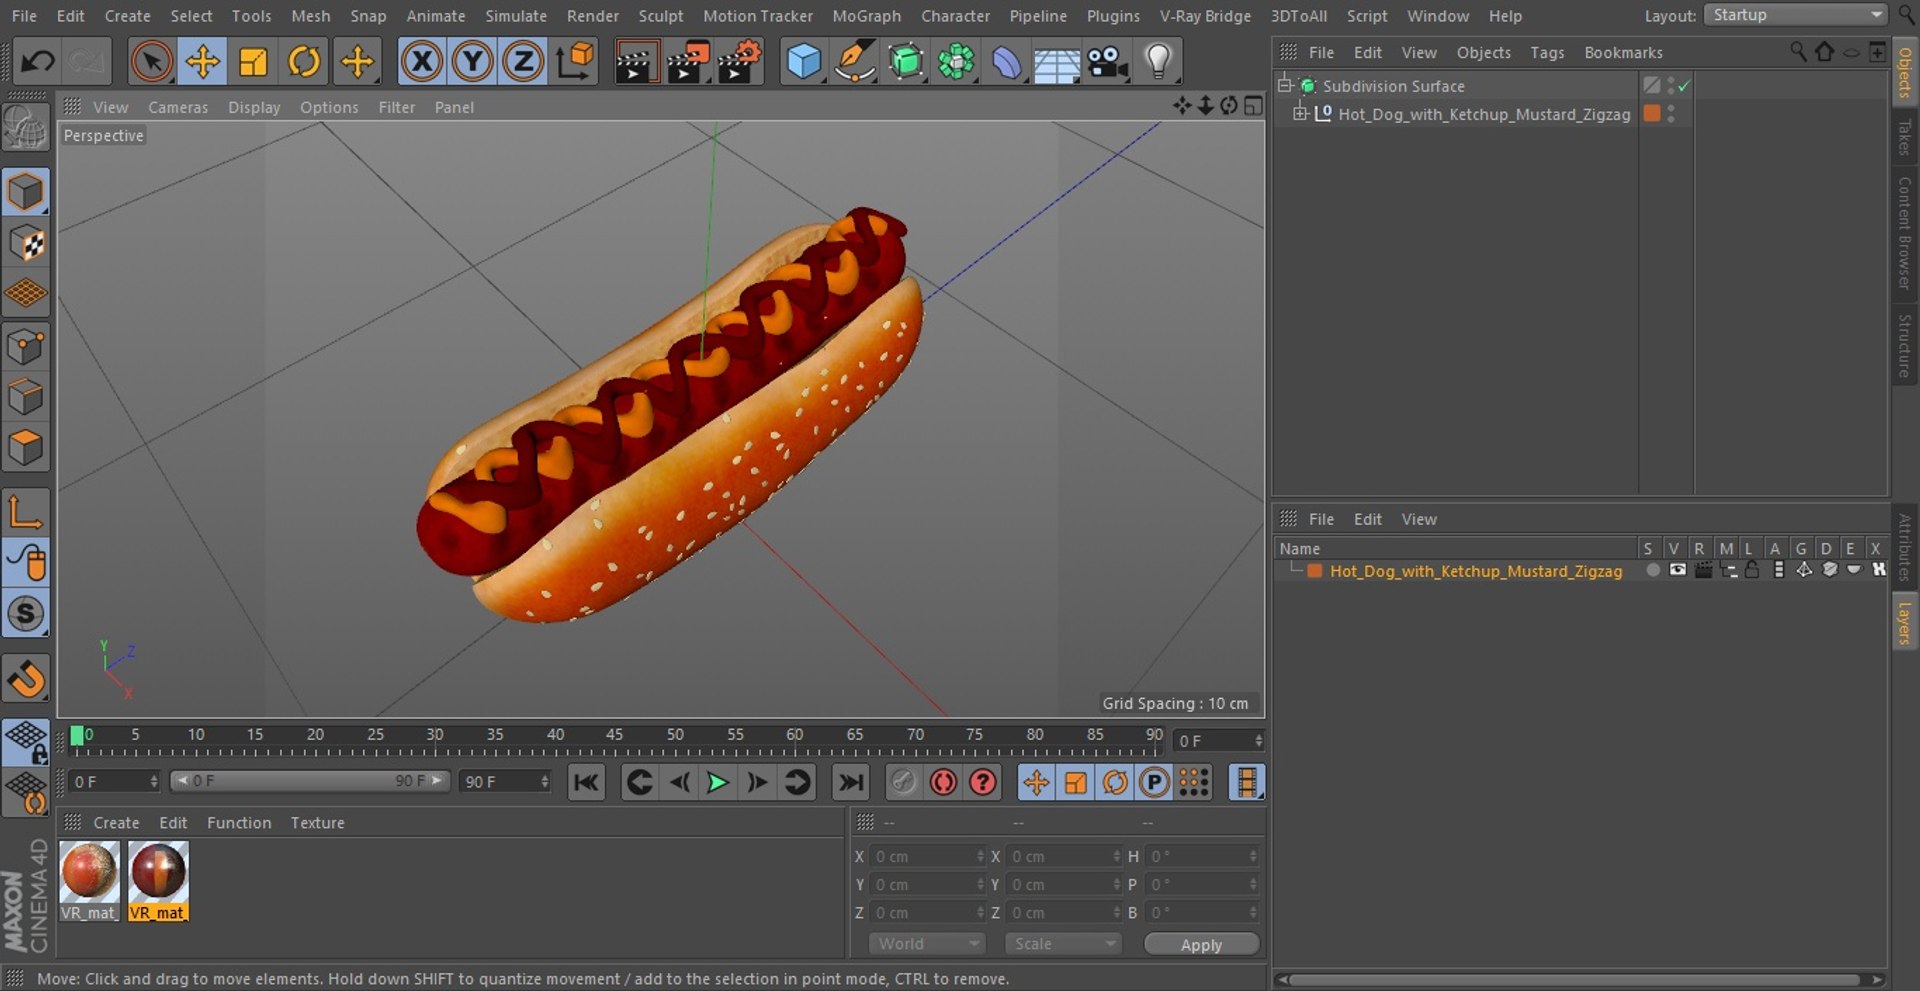This screenshot has height=991, width=1920.
Task: Open the World coordinate dropdown
Action: (x=927, y=944)
